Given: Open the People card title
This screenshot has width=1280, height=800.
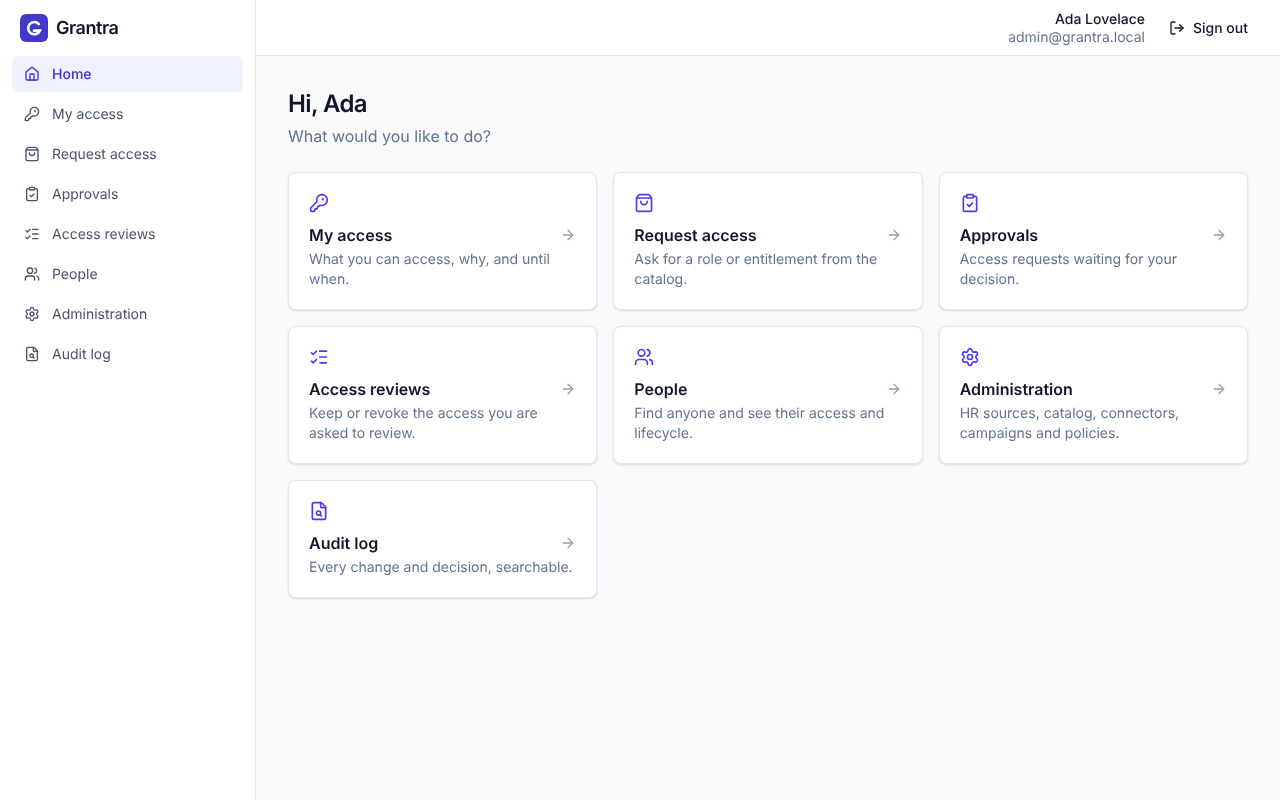Looking at the screenshot, I should 660,389.
